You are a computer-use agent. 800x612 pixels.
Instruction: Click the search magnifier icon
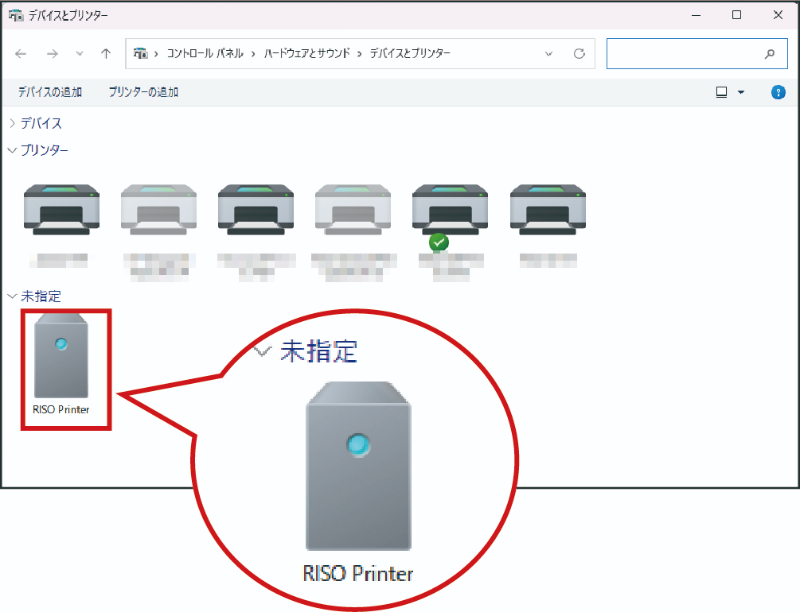770,54
